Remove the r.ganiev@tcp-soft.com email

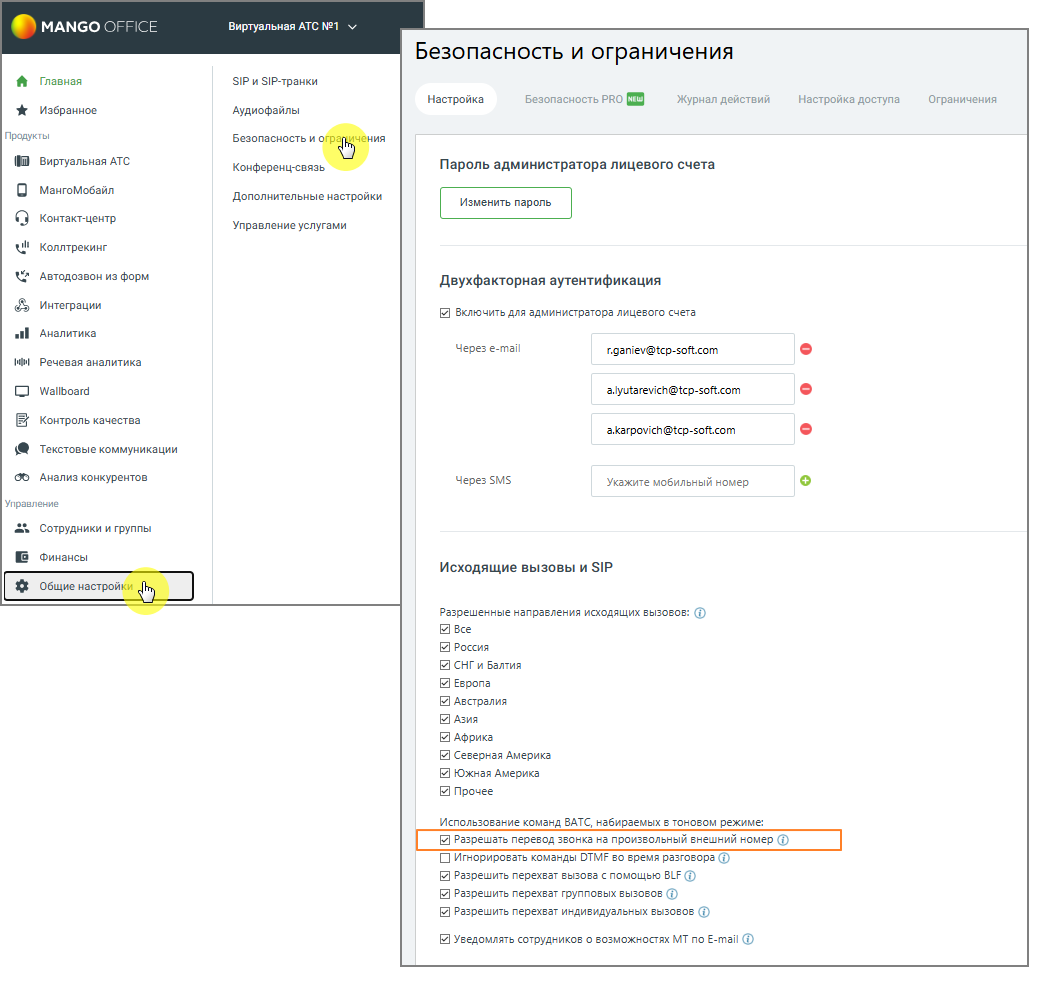click(807, 350)
